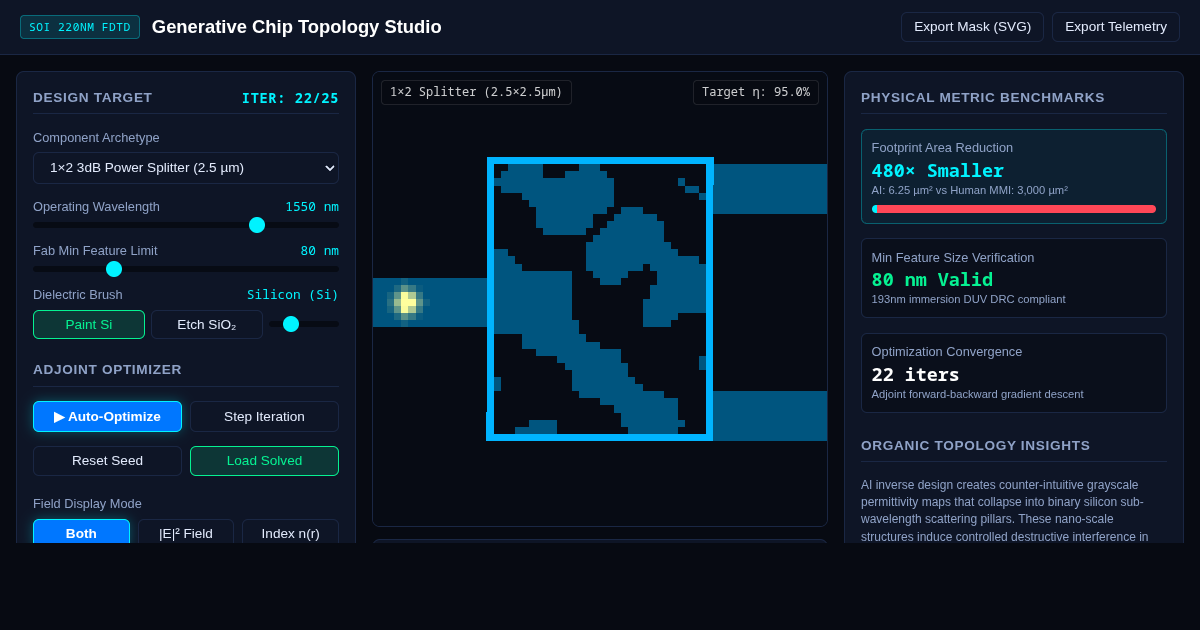Adjust the Operating Wavelength slider
The width and height of the screenshot is (1200, 630).
pyautogui.click(x=186, y=225)
